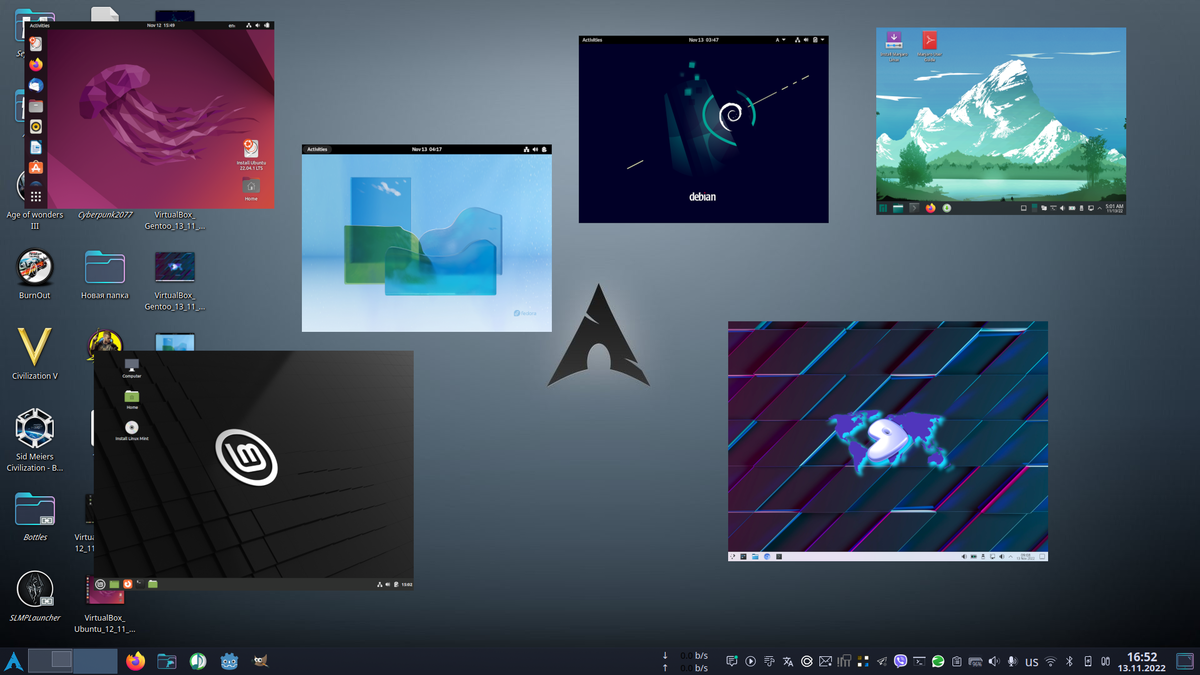Viewport: 1200px width, 675px height.
Task: Click Show Applications grid in Ubuntu dock
Action: point(35,196)
